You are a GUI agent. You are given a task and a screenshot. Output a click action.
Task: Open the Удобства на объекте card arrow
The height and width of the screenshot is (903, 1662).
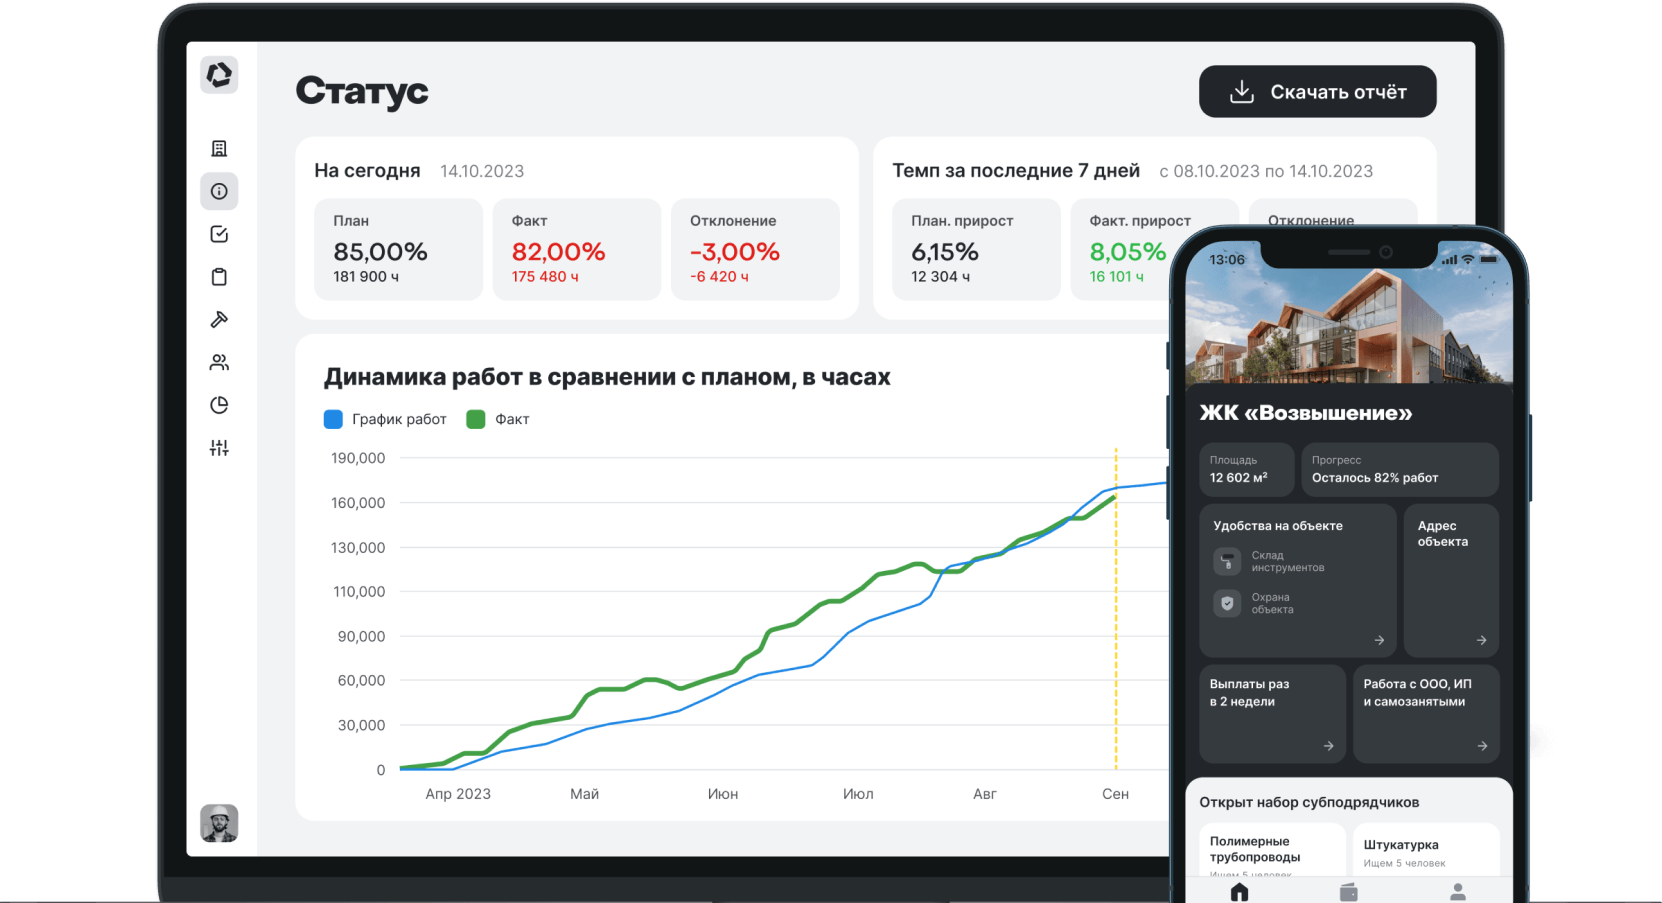coord(1379,640)
